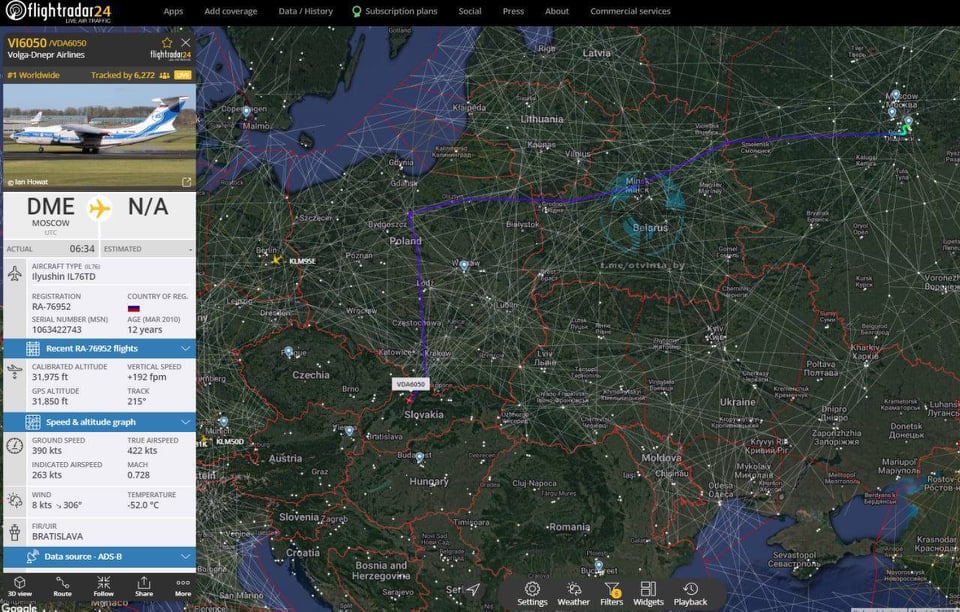Add VI6050 flight to favorites star

(167, 43)
